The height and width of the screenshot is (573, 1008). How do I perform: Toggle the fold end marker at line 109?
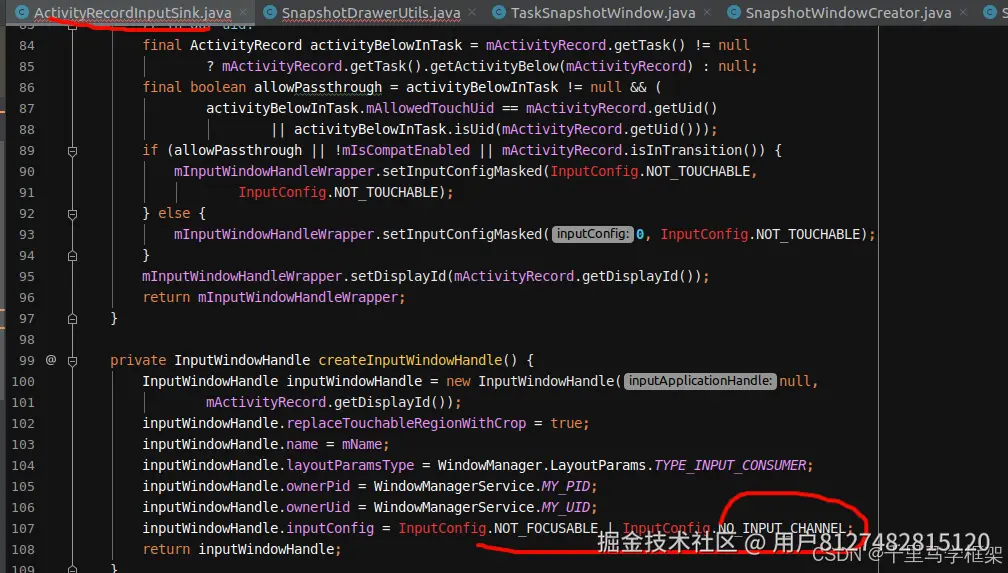point(73,568)
